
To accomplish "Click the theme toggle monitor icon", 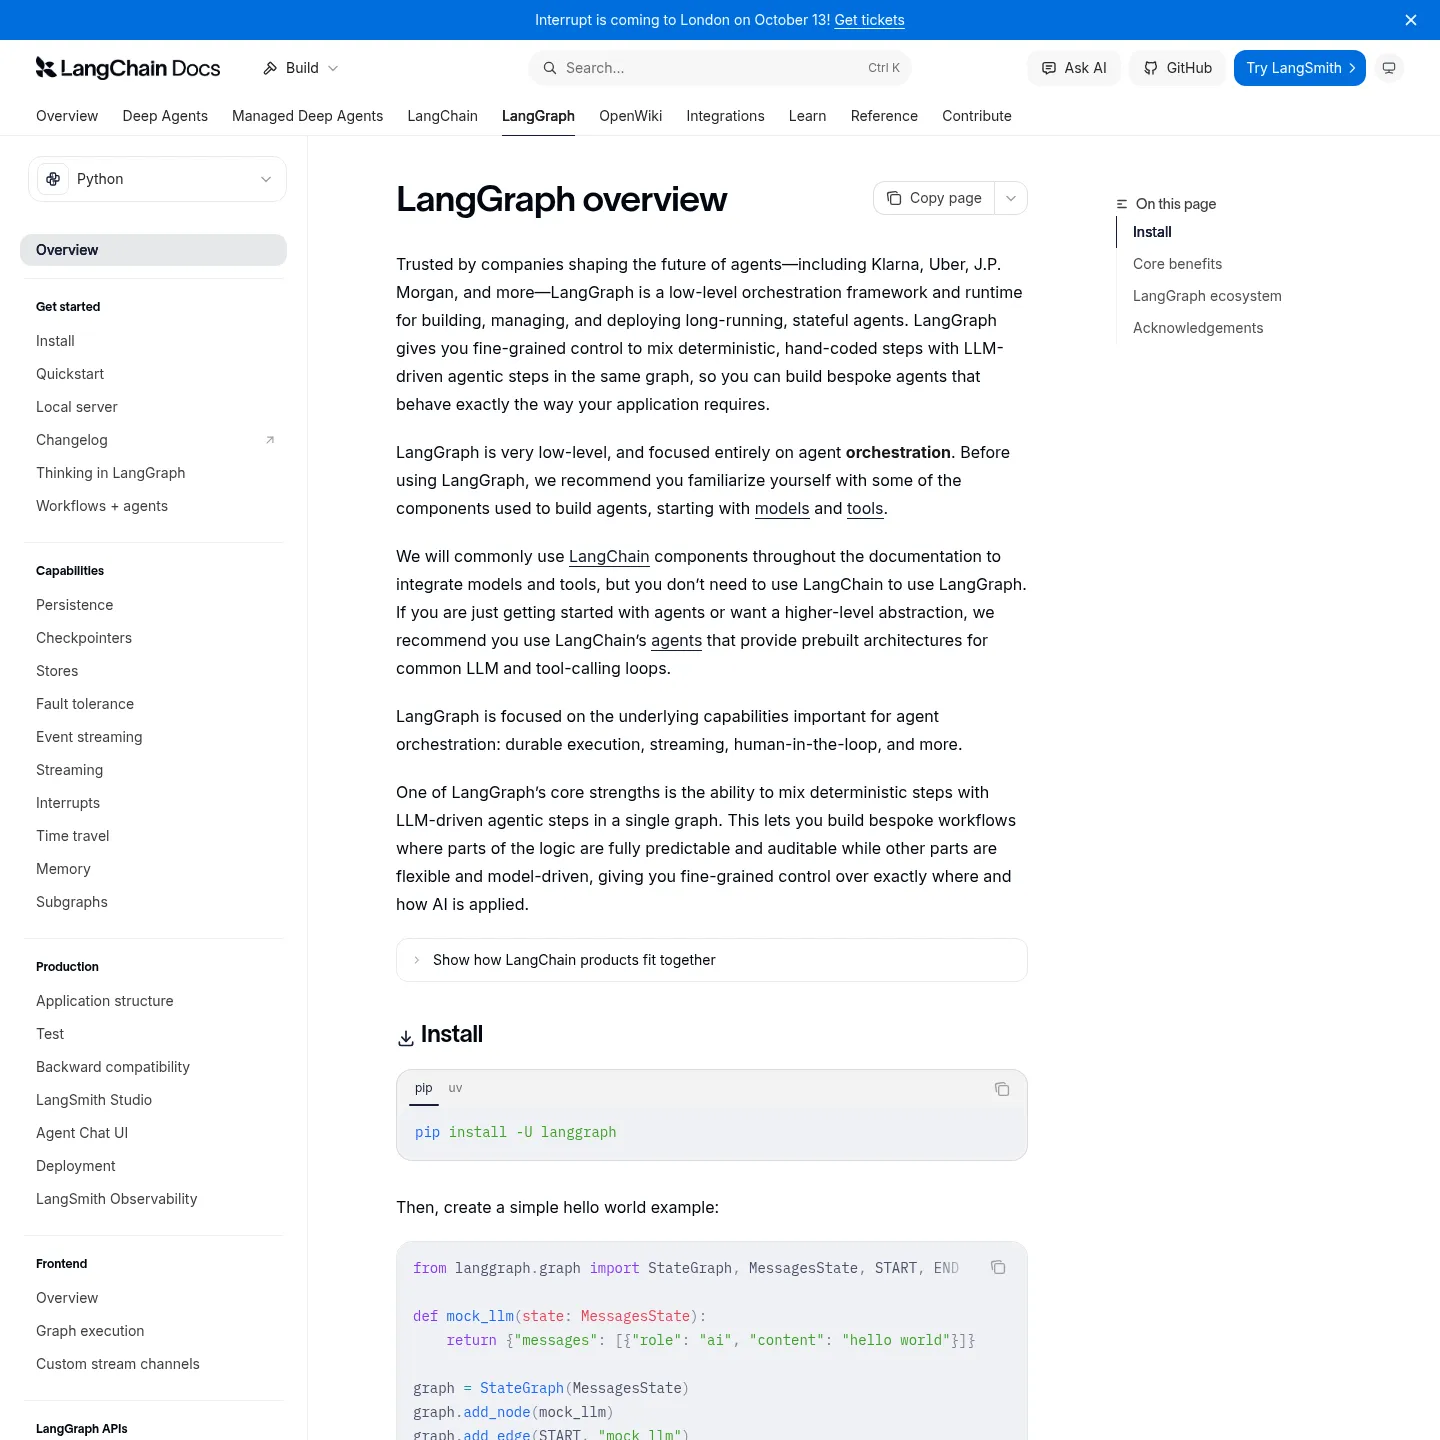I will tap(1389, 68).
